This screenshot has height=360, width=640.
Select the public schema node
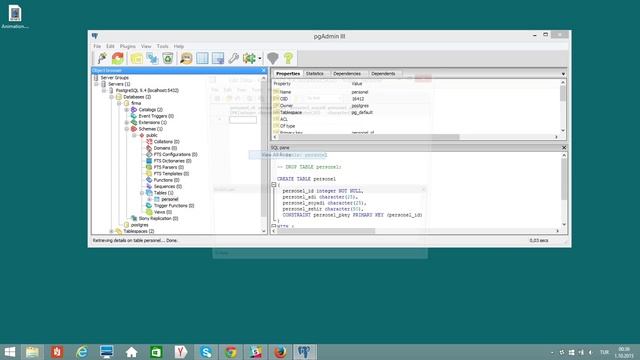tap(151, 135)
